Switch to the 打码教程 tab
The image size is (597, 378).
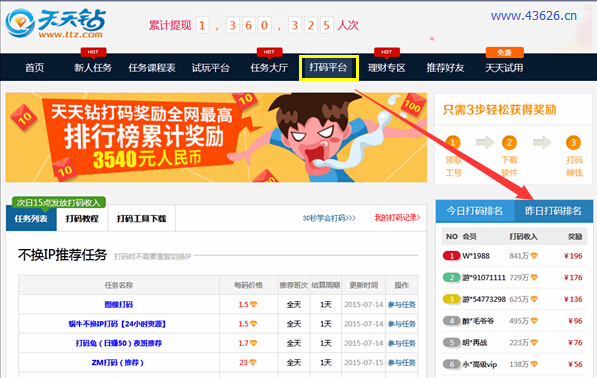(x=82, y=219)
